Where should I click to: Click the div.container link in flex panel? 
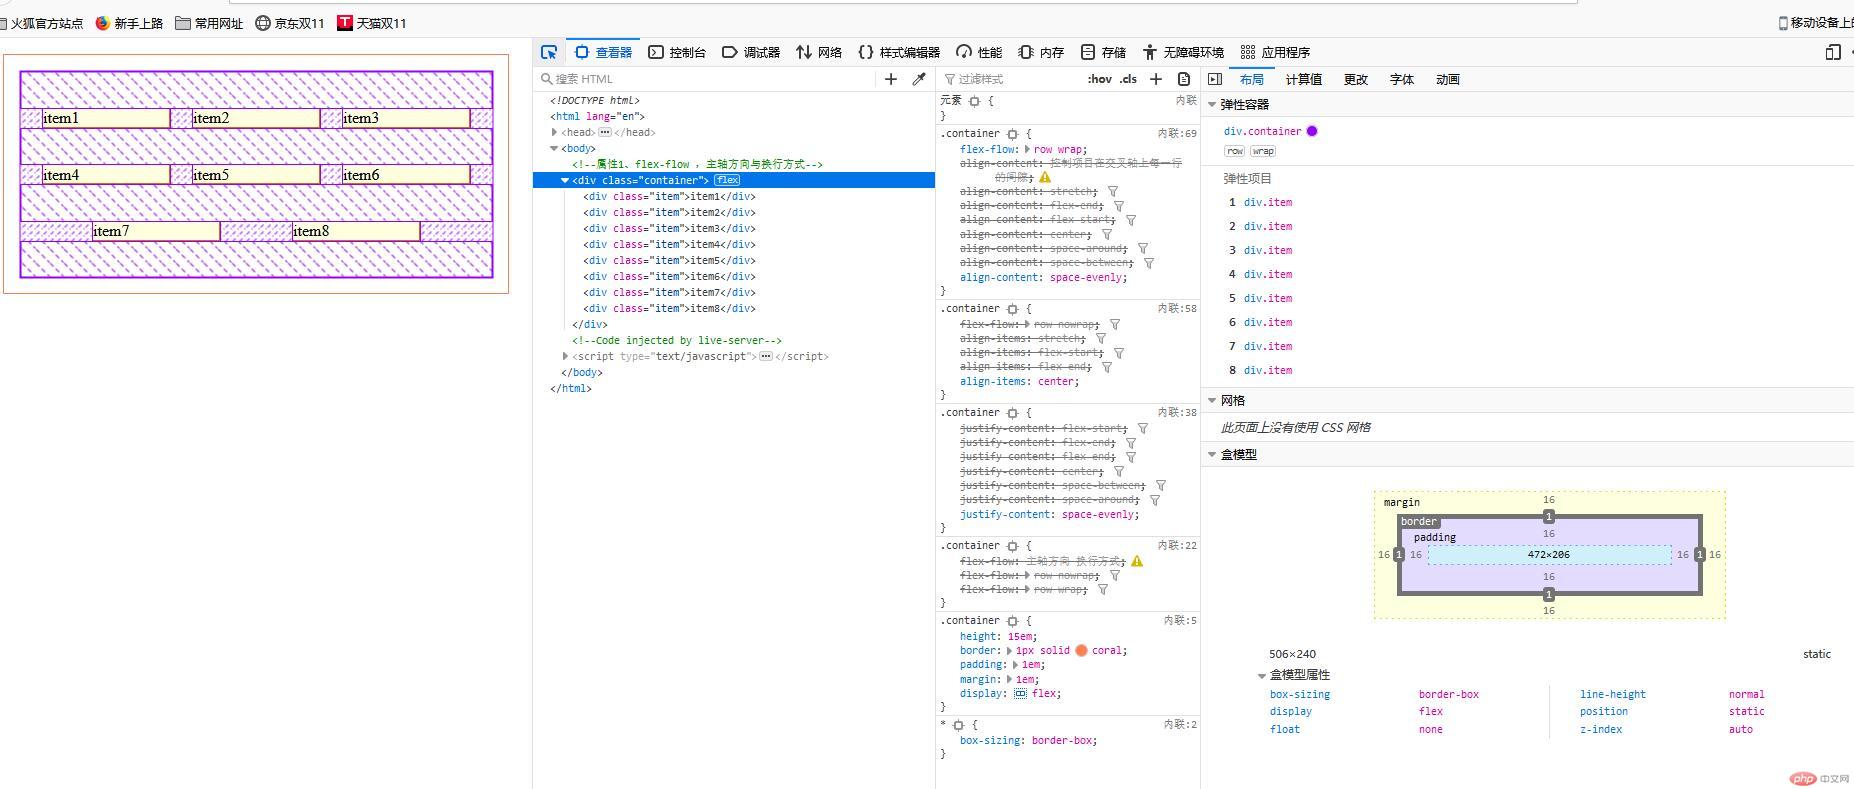coord(1262,131)
